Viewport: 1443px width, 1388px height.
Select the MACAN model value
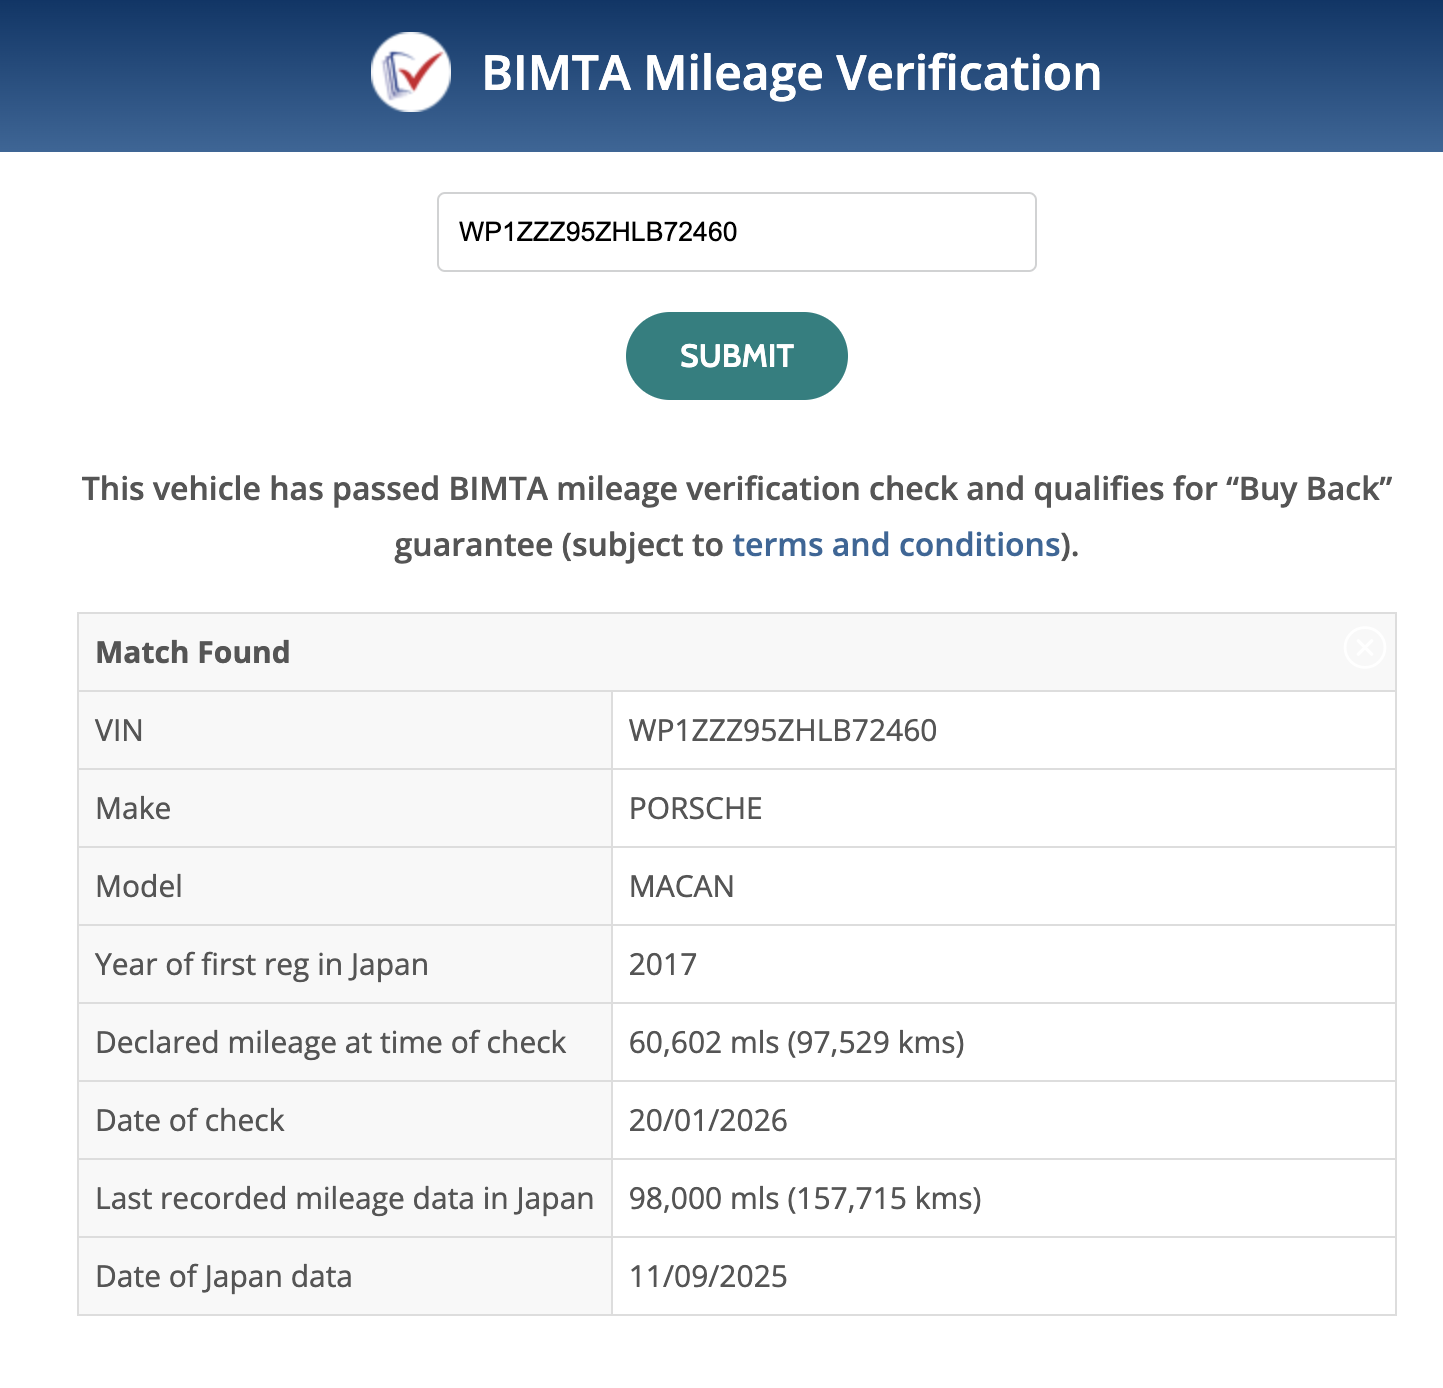click(x=681, y=886)
